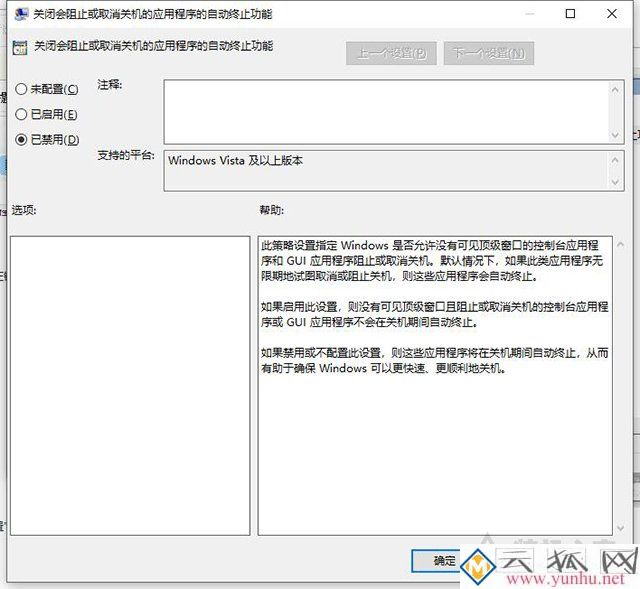The height and width of the screenshot is (589, 640).
Task: Click the window title bar app icon
Action: coord(20,14)
